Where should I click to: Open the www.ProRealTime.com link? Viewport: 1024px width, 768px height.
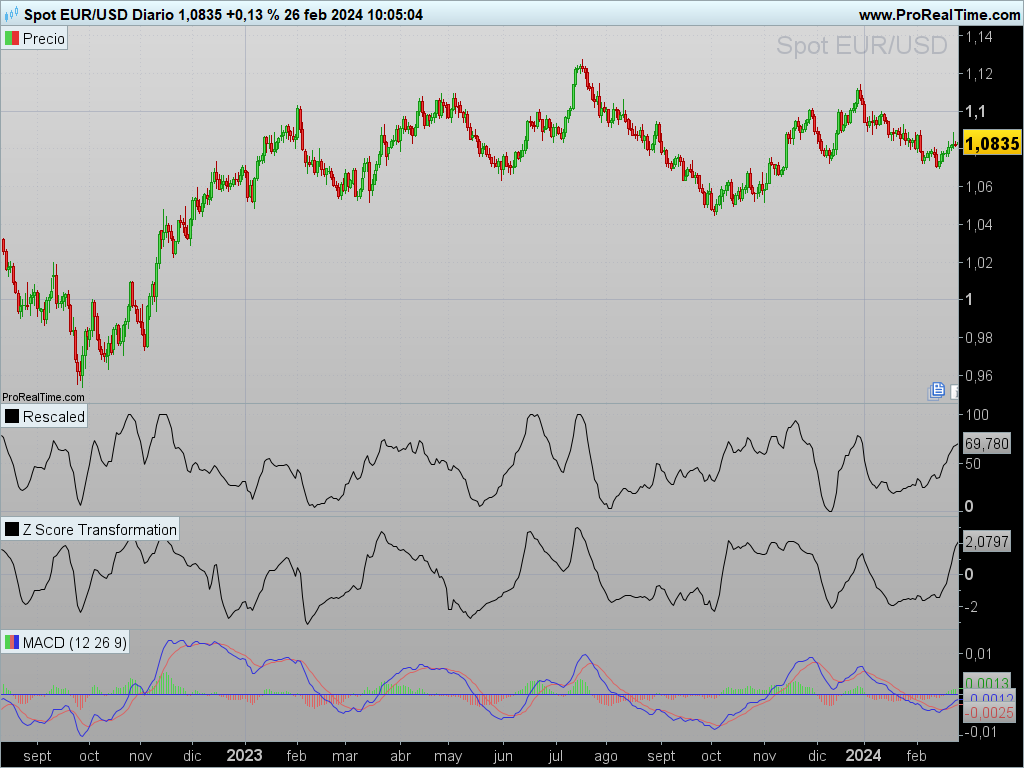939,14
